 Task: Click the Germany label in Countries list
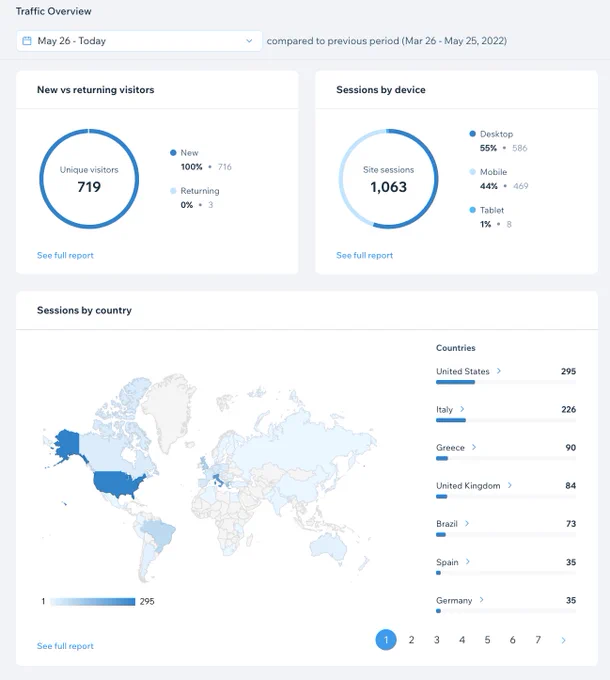(x=454, y=600)
